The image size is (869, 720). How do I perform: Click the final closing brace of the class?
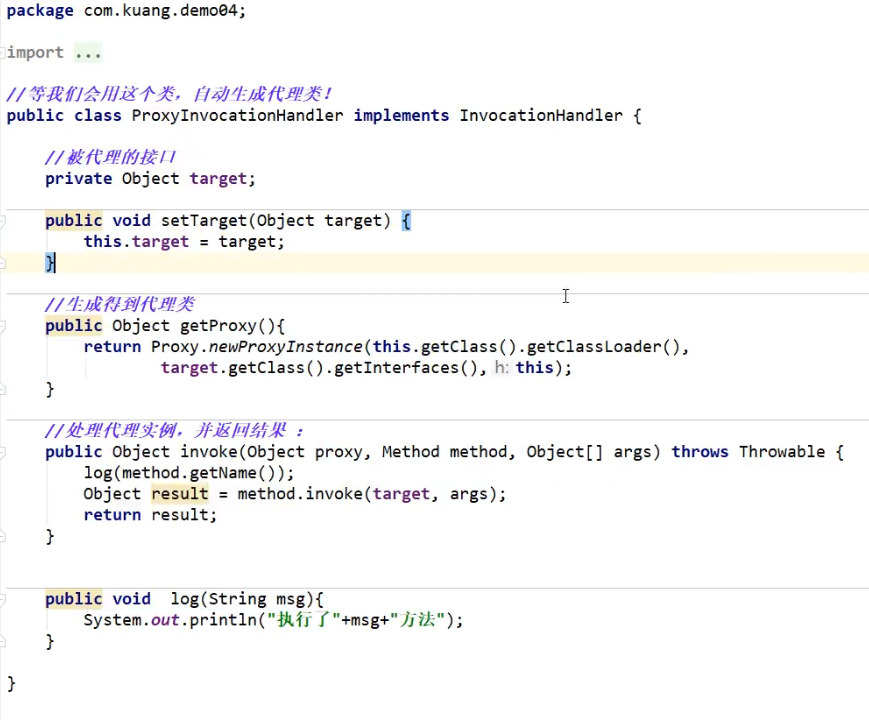pos(11,683)
